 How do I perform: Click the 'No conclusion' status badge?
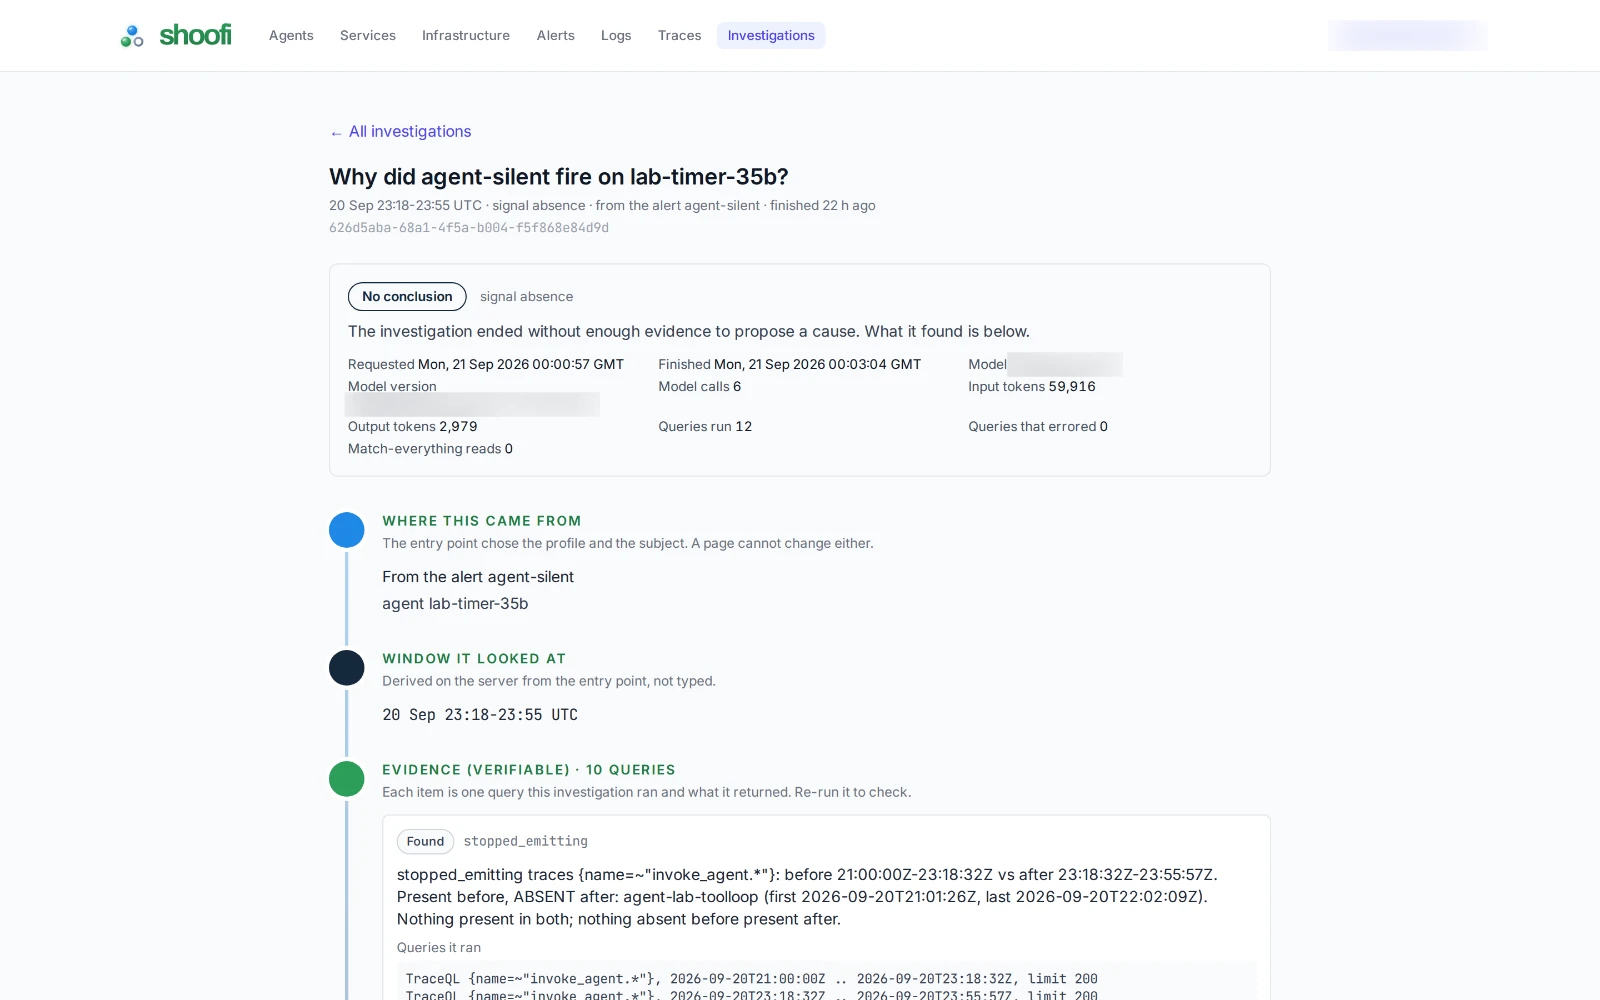tap(407, 296)
